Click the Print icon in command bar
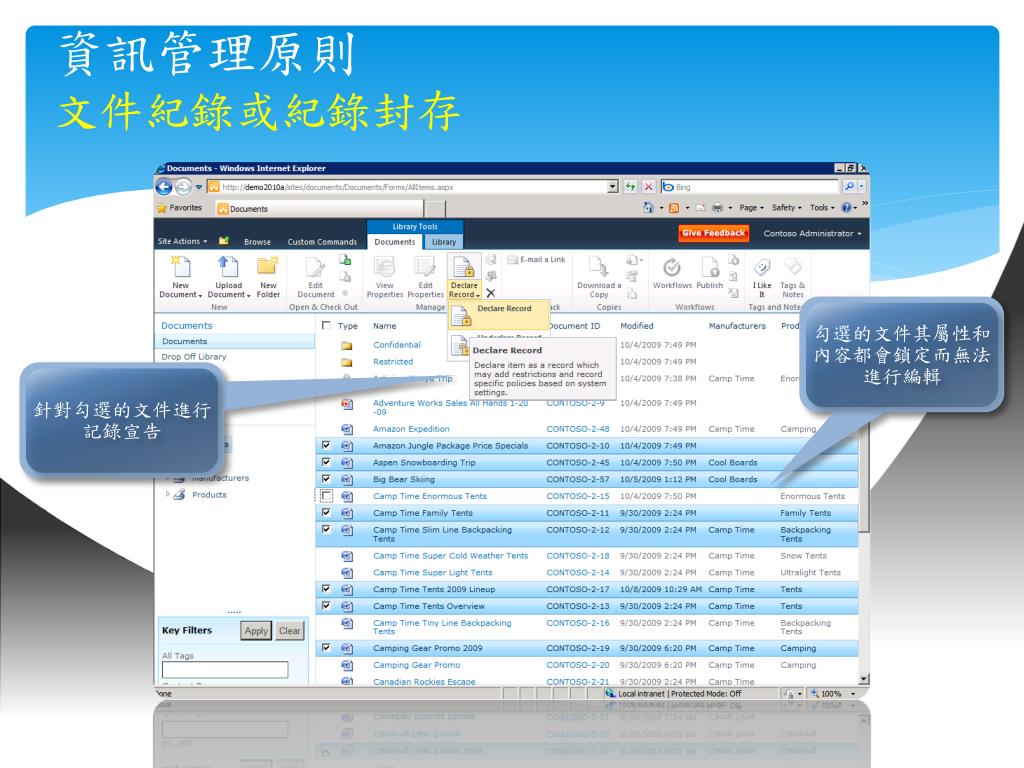The height and width of the screenshot is (768, 1024). [717, 208]
